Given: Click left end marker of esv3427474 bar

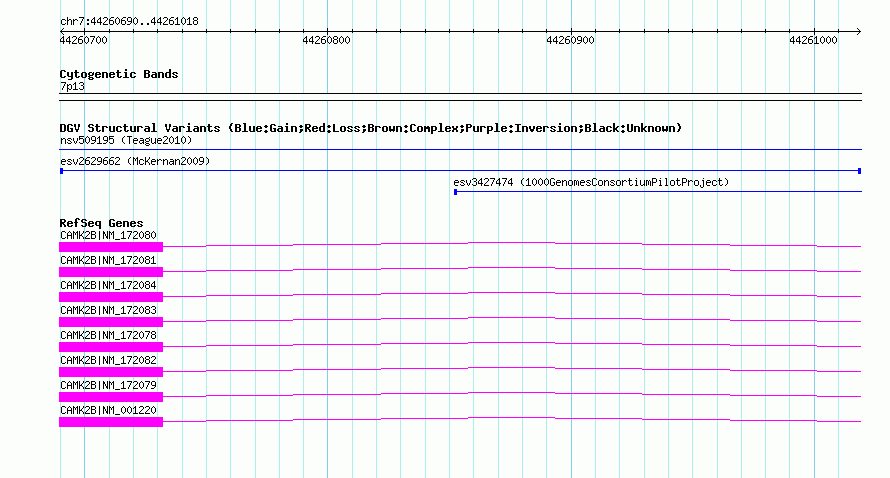Looking at the screenshot, I should (455, 192).
